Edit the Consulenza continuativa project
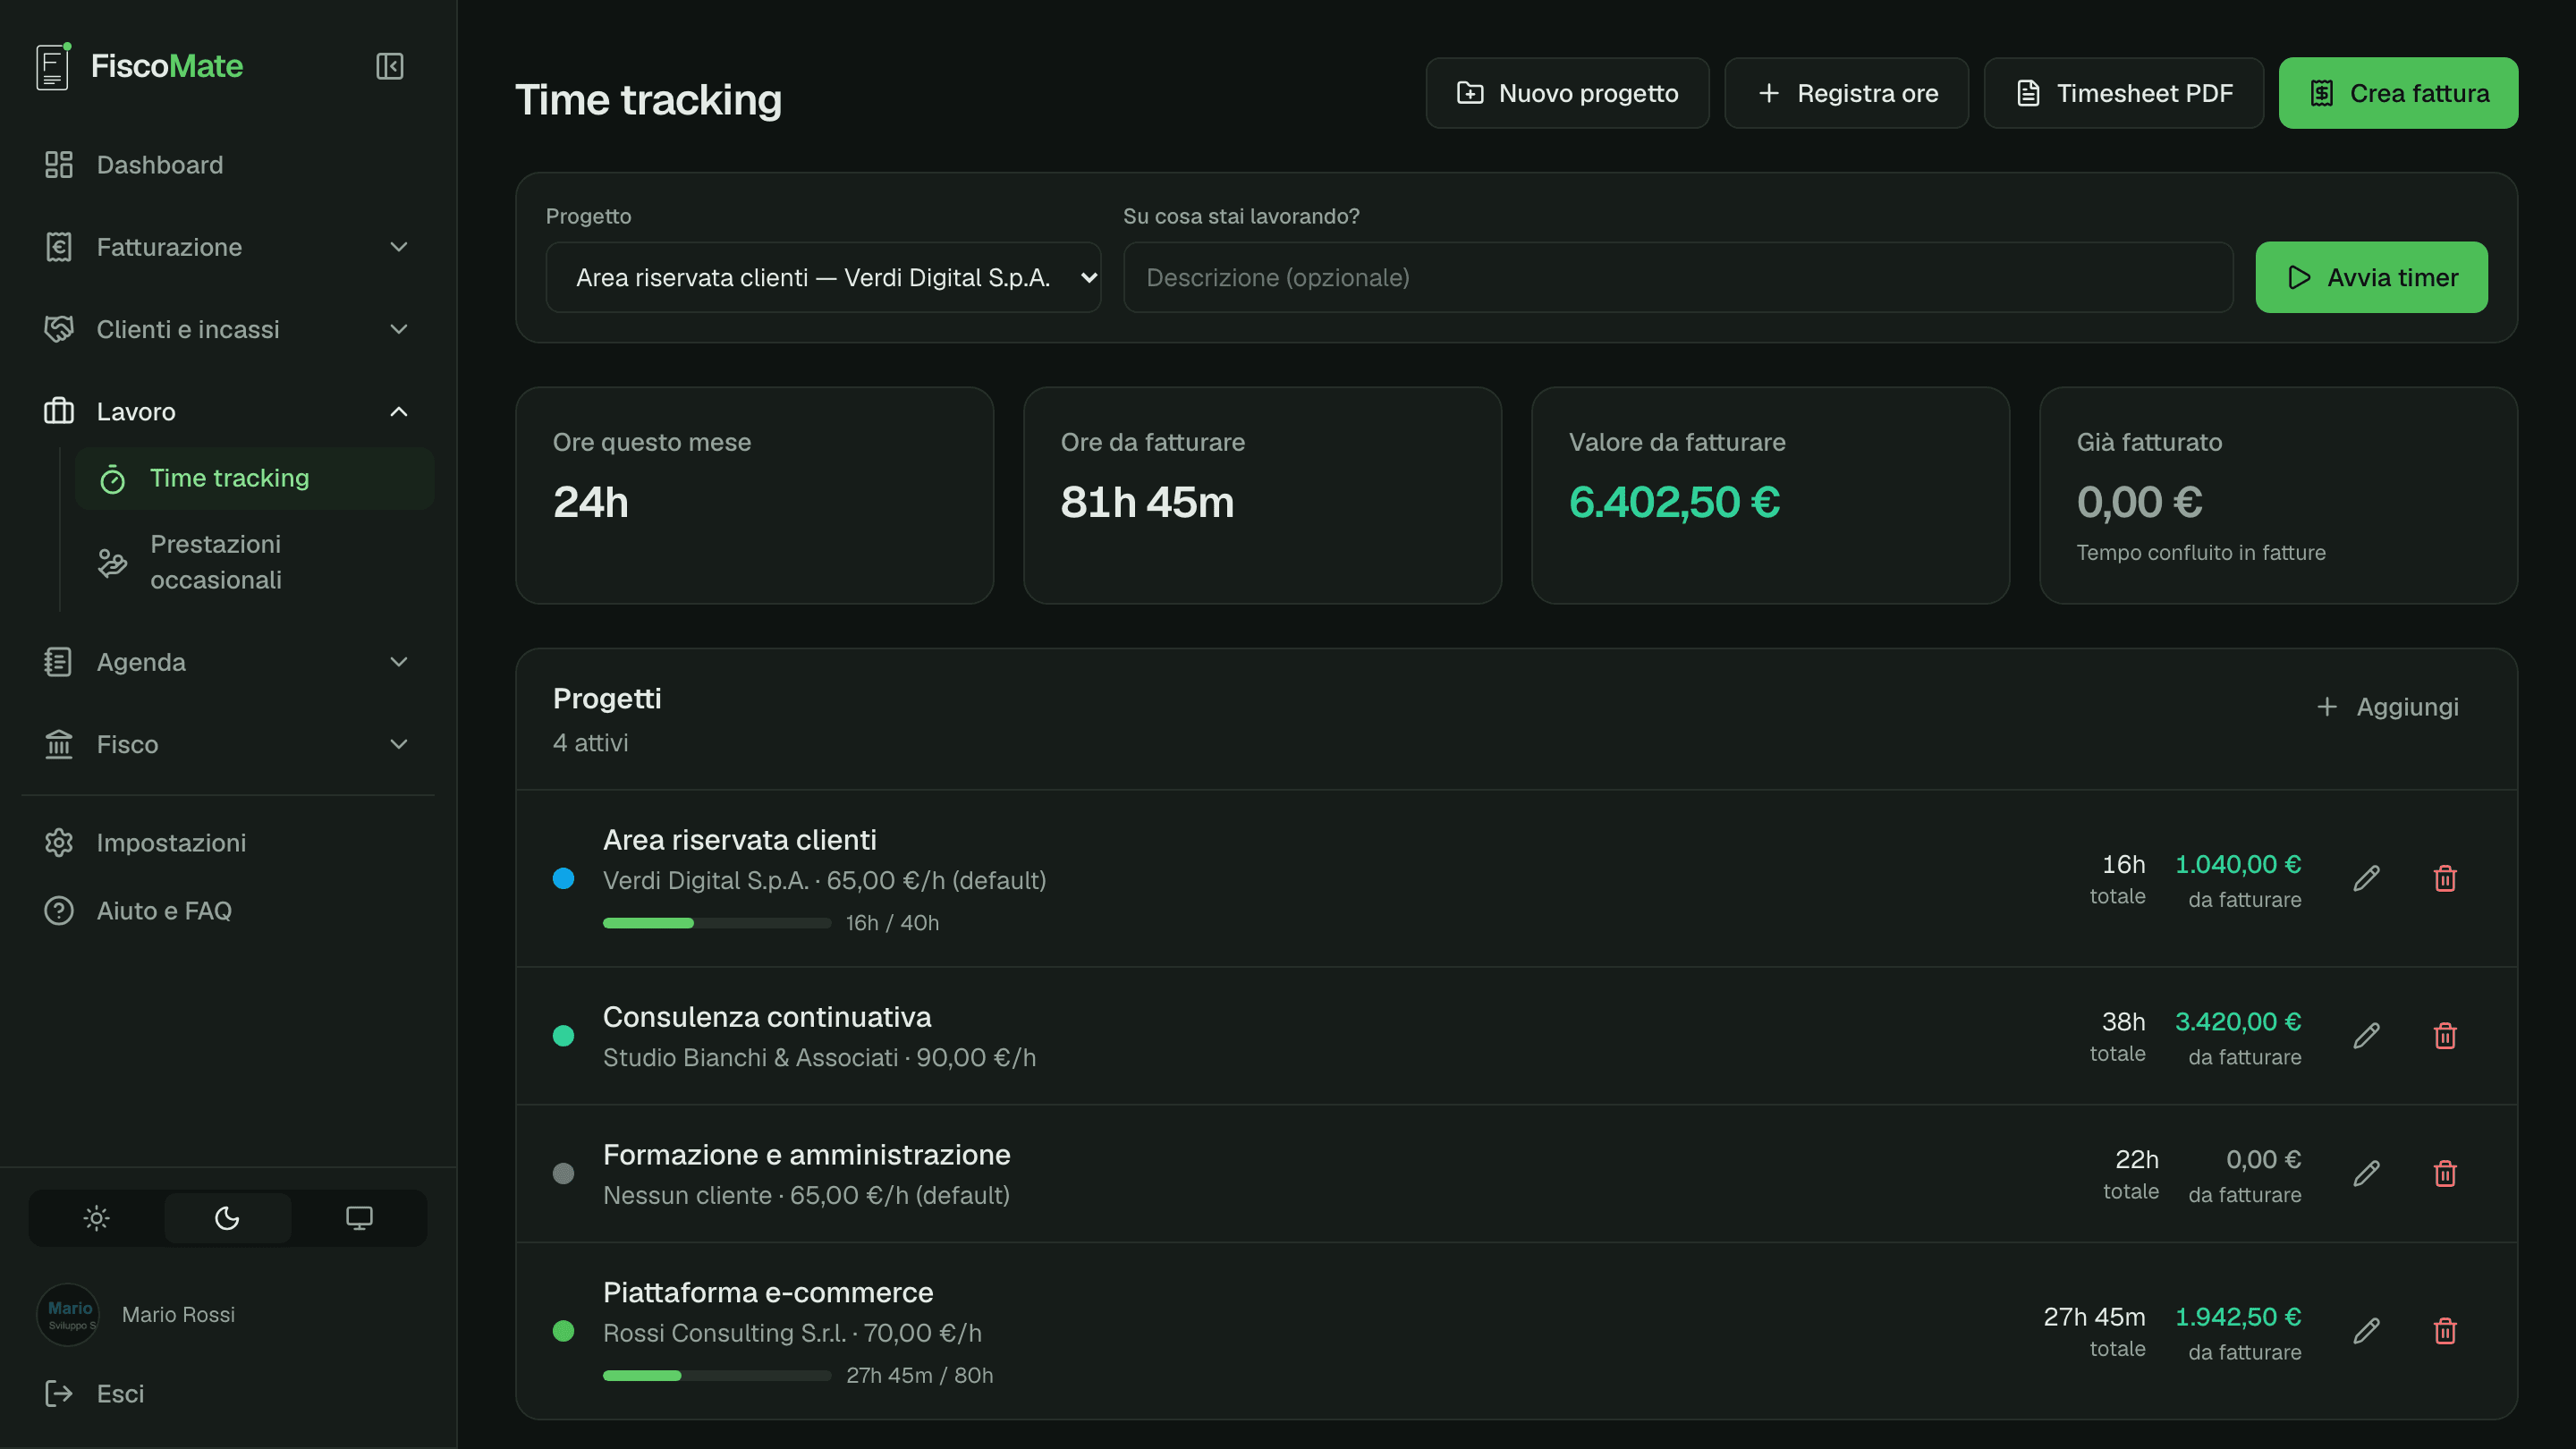2576x1449 pixels. [x=2366, y=1035]
